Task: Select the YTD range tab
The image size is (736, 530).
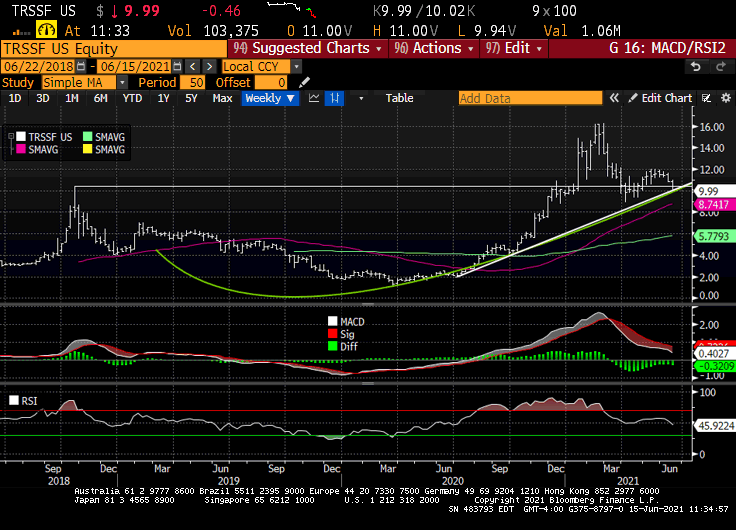Action: tap(132, 98)
